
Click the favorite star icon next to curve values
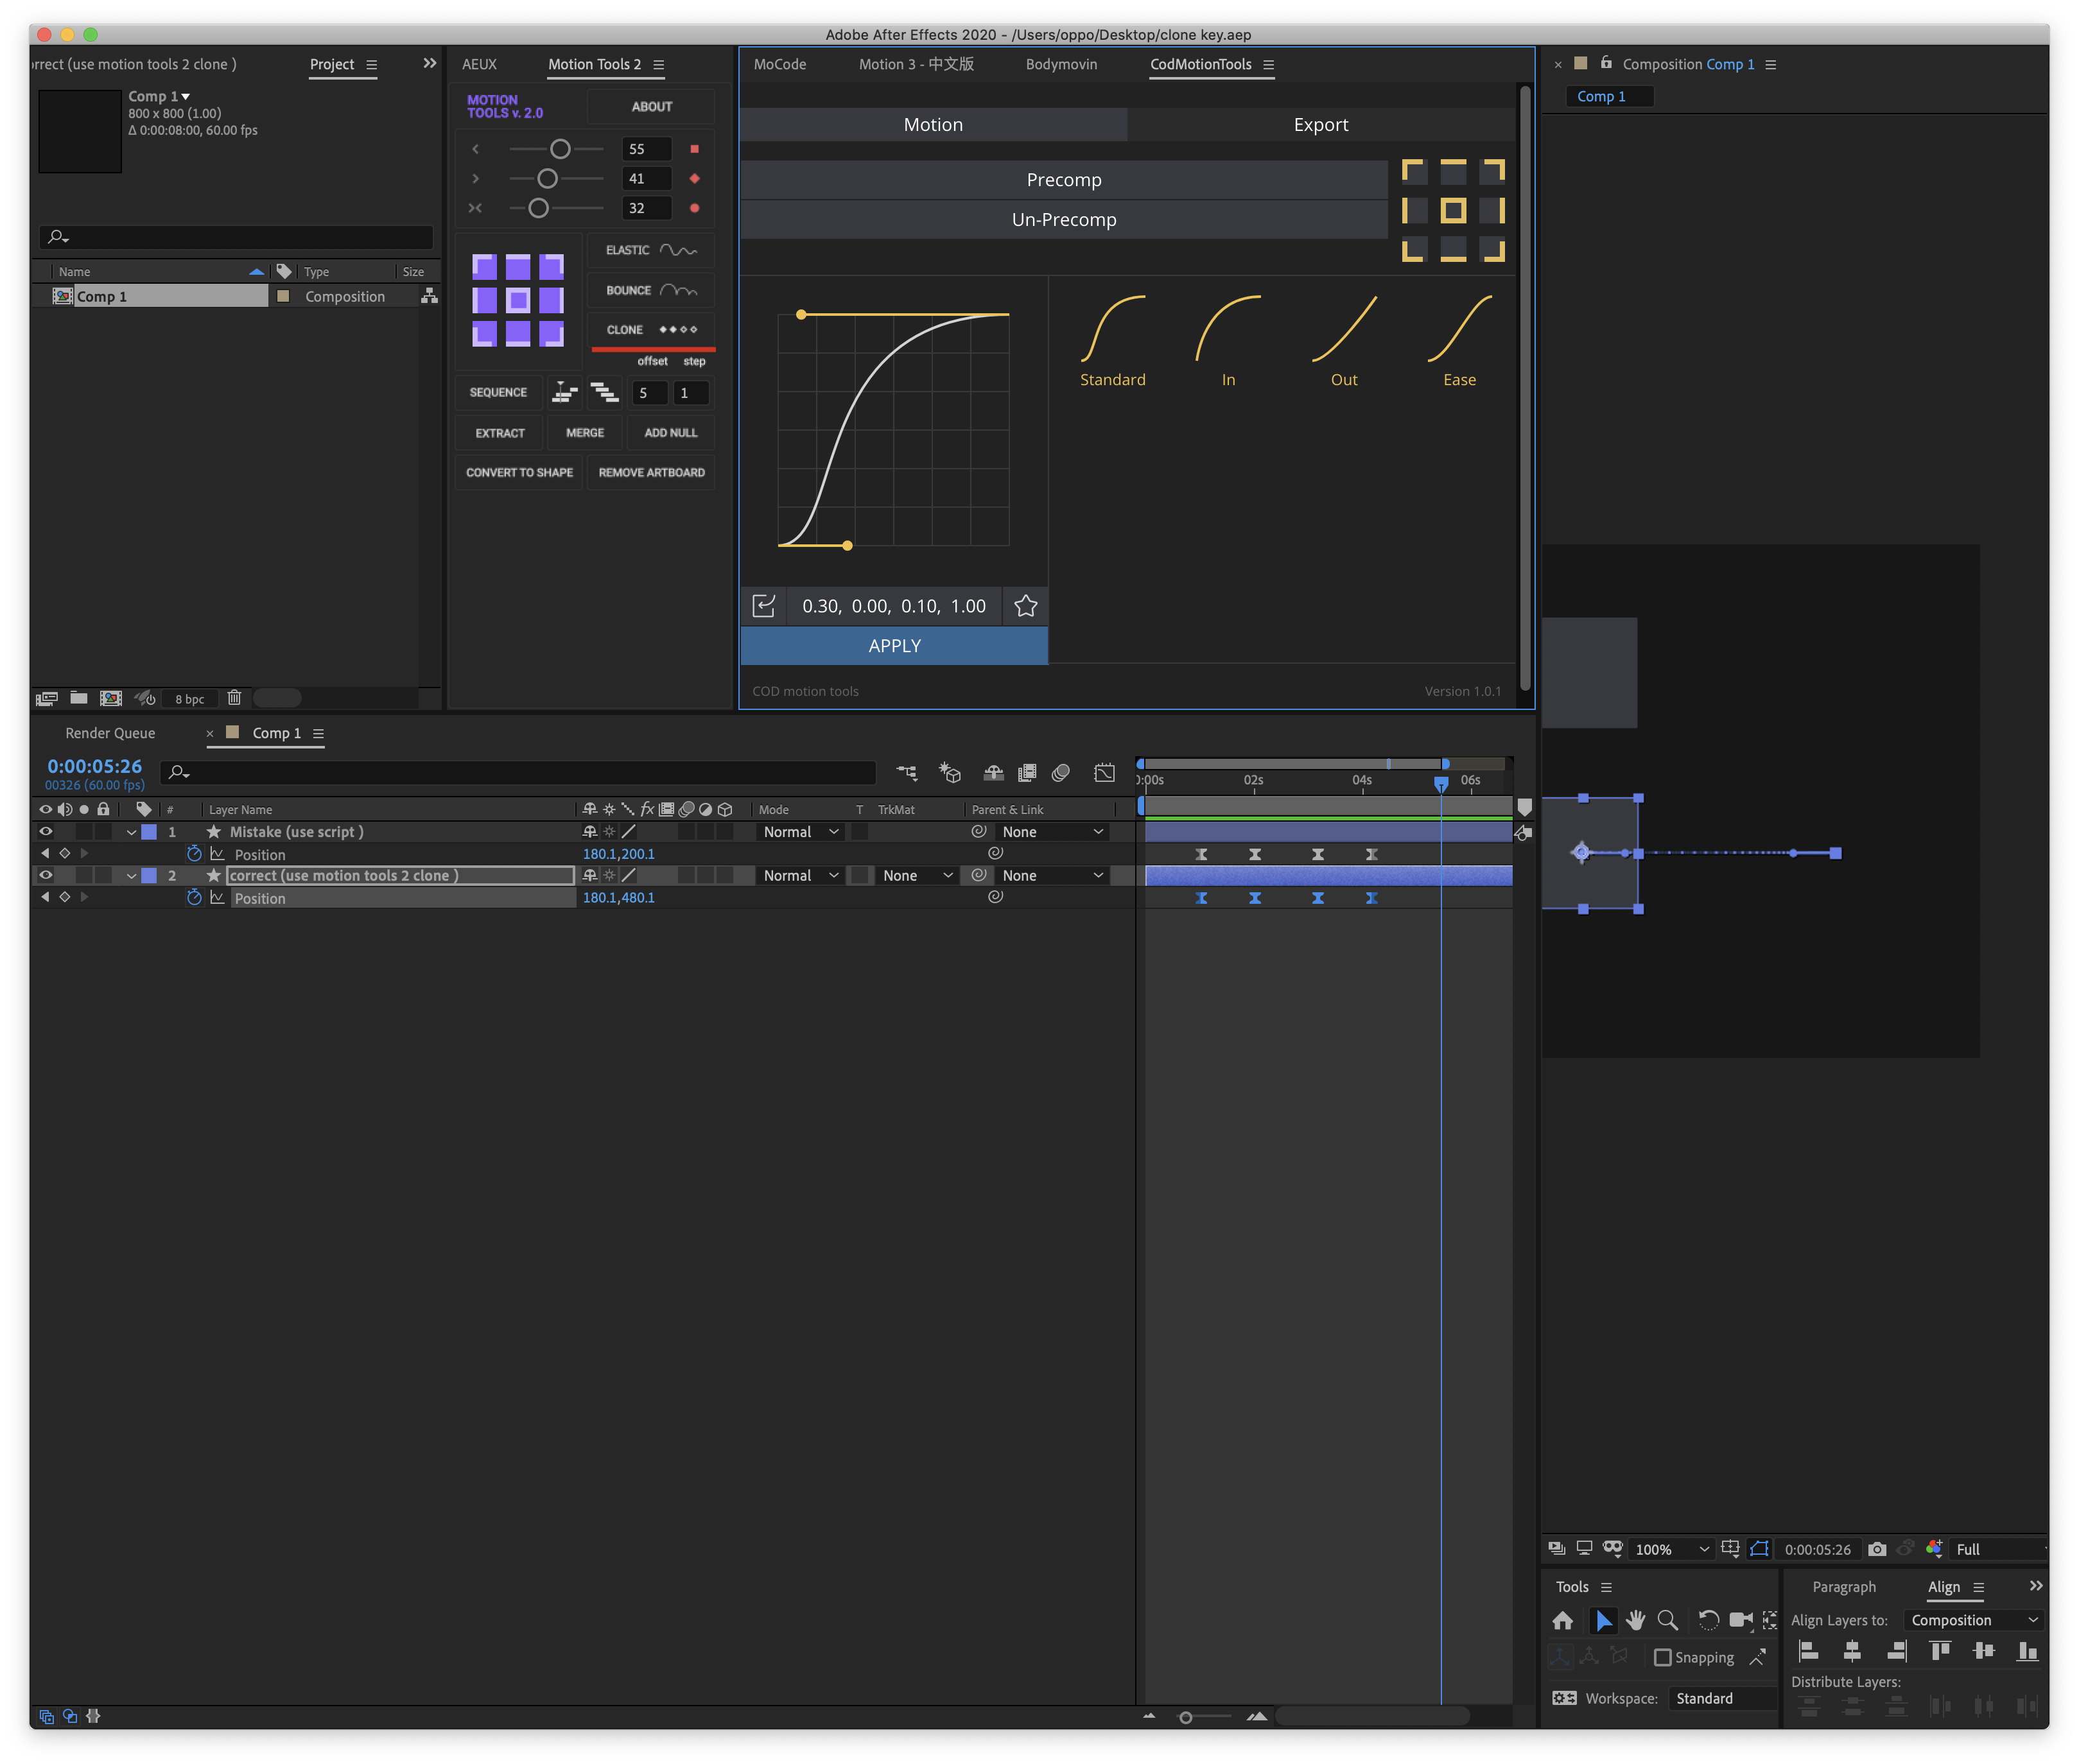pyautogui.click(x=1025, y=606)
